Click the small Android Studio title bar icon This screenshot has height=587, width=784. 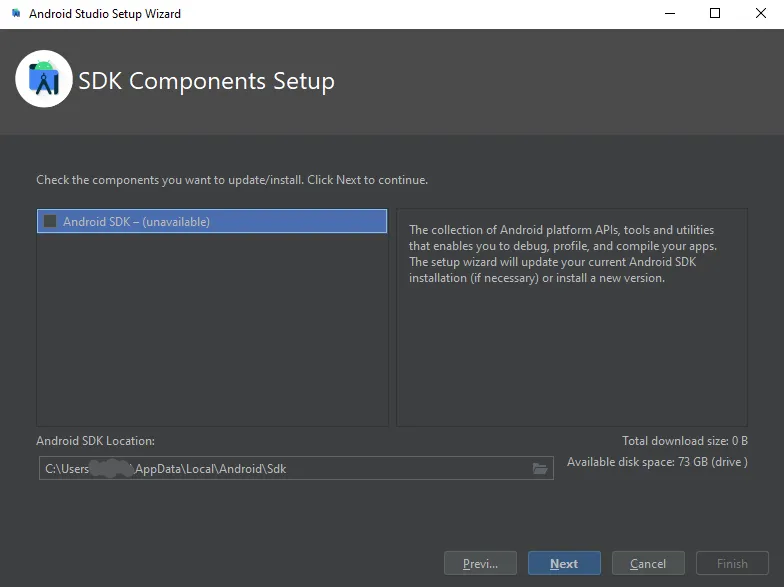(15, 14)
